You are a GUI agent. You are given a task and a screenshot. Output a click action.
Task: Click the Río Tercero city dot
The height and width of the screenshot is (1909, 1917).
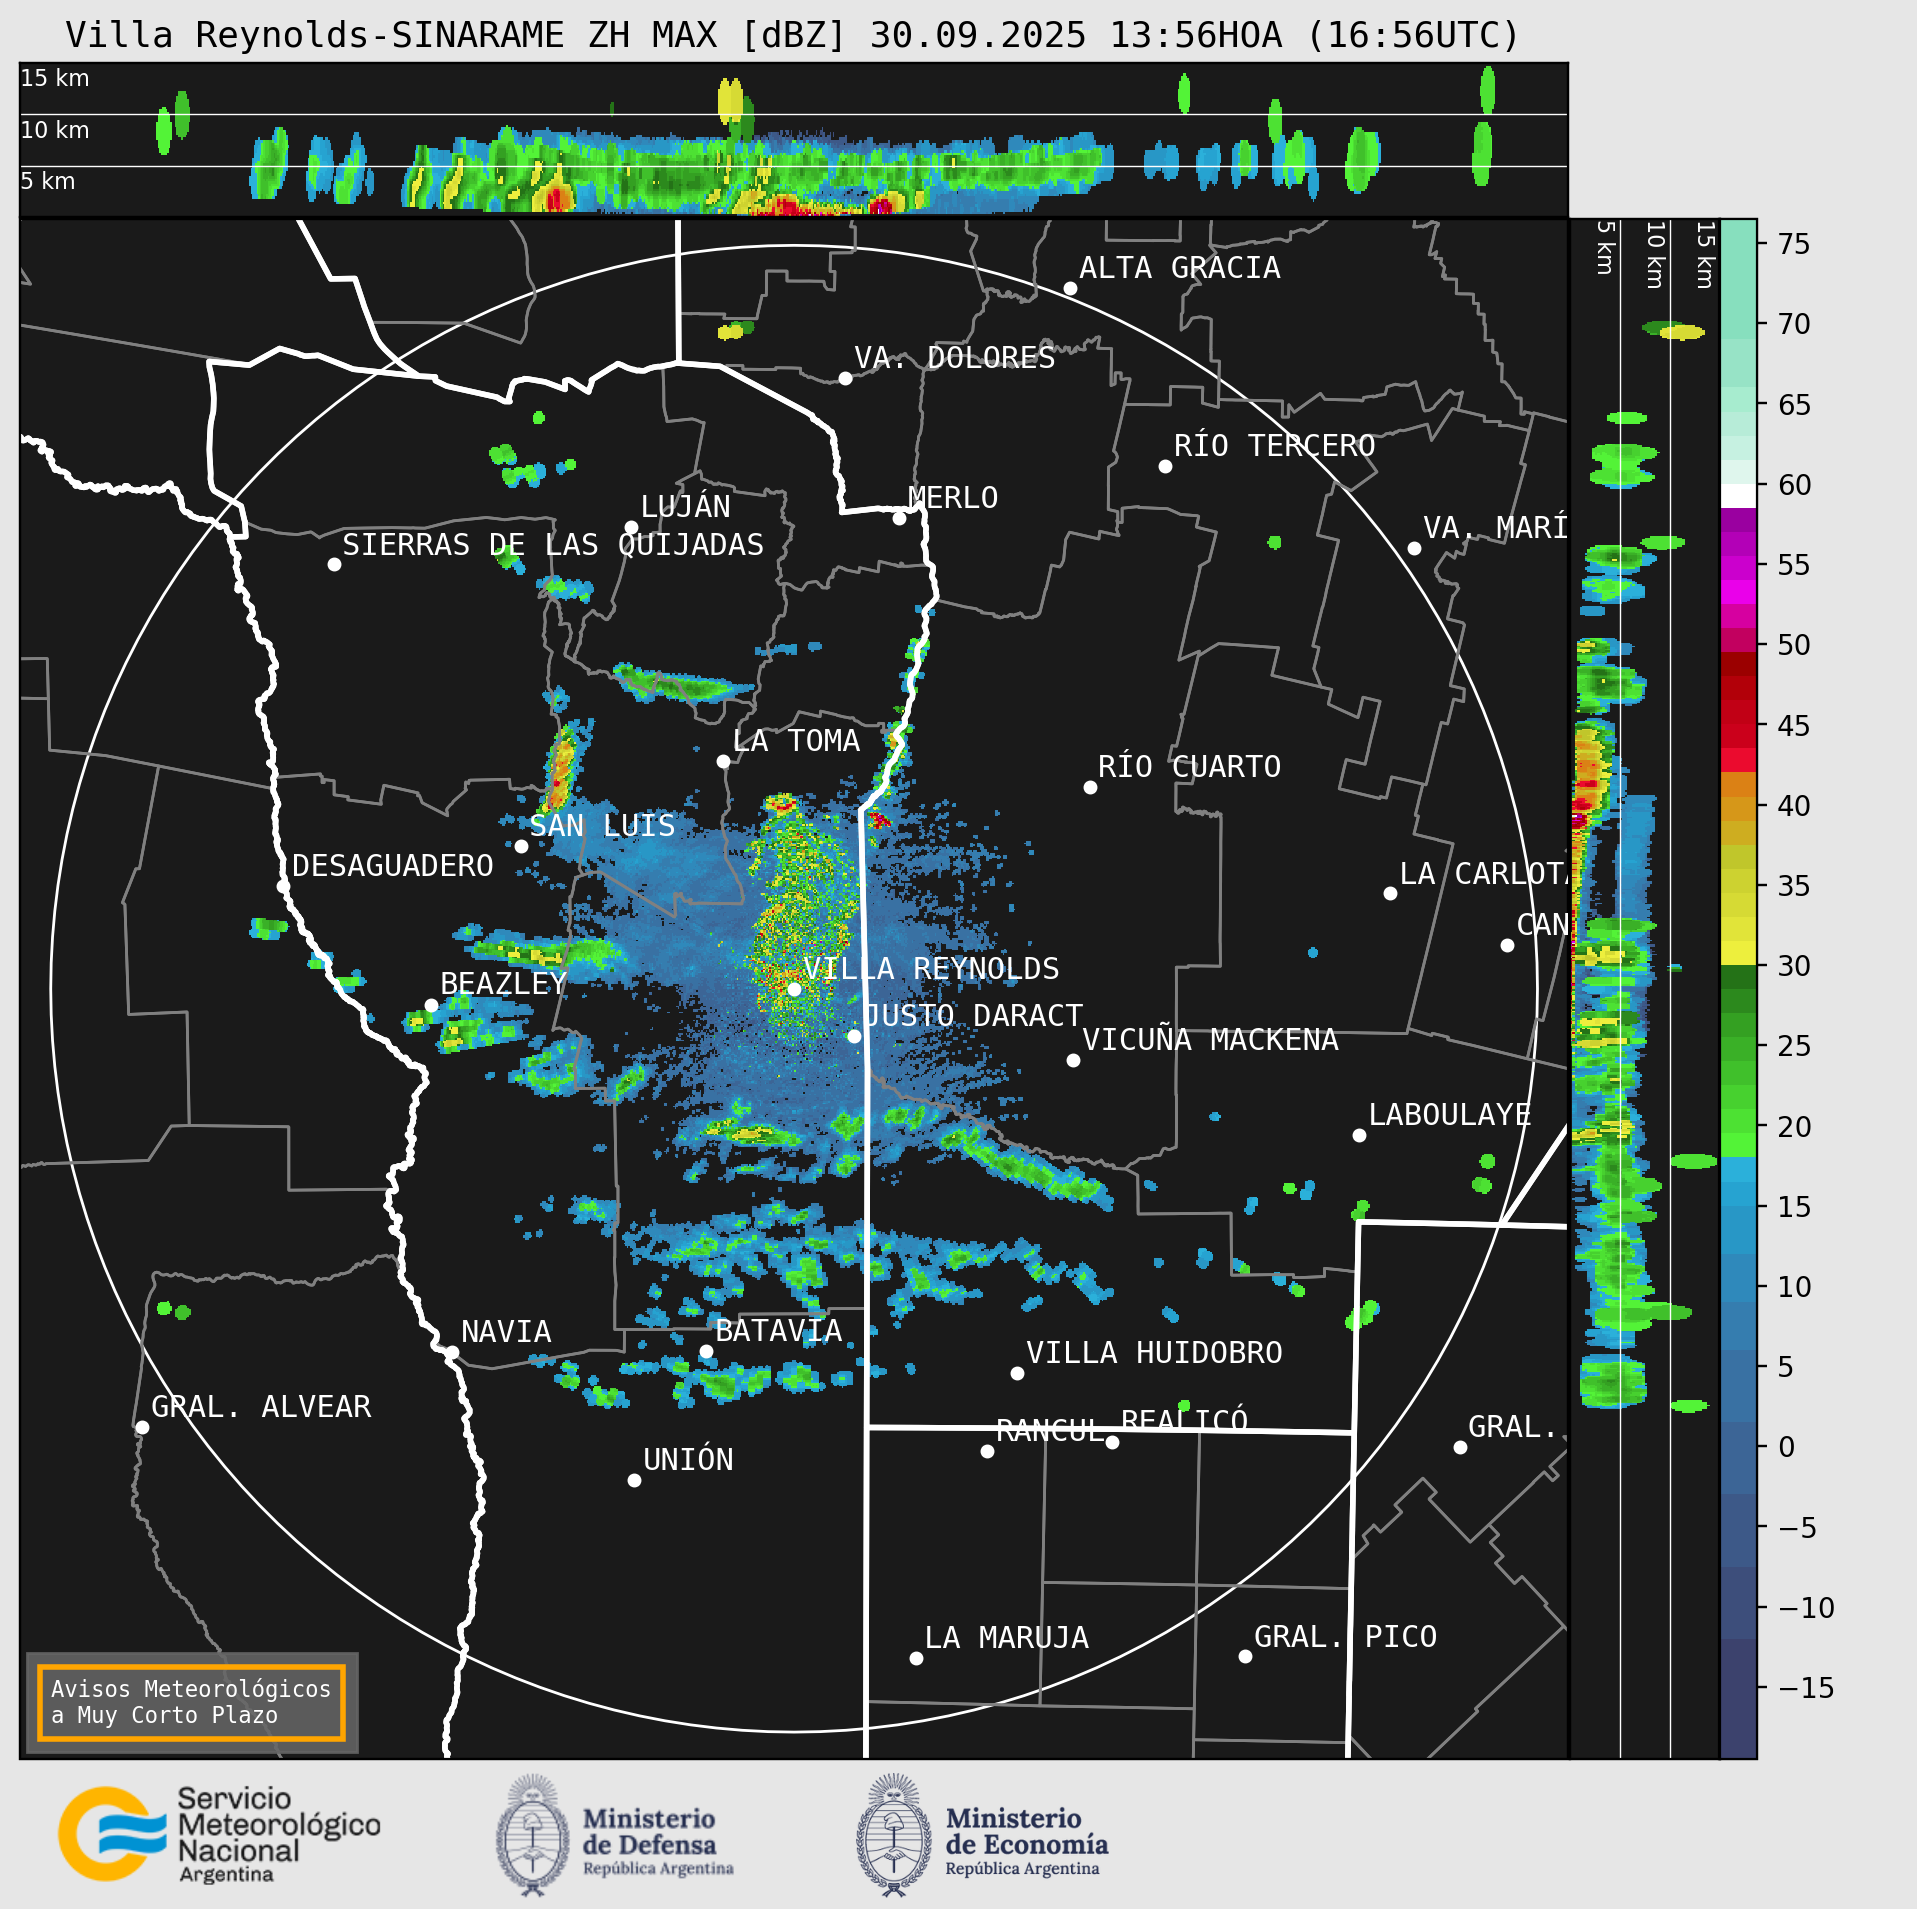click(1165, 466)
